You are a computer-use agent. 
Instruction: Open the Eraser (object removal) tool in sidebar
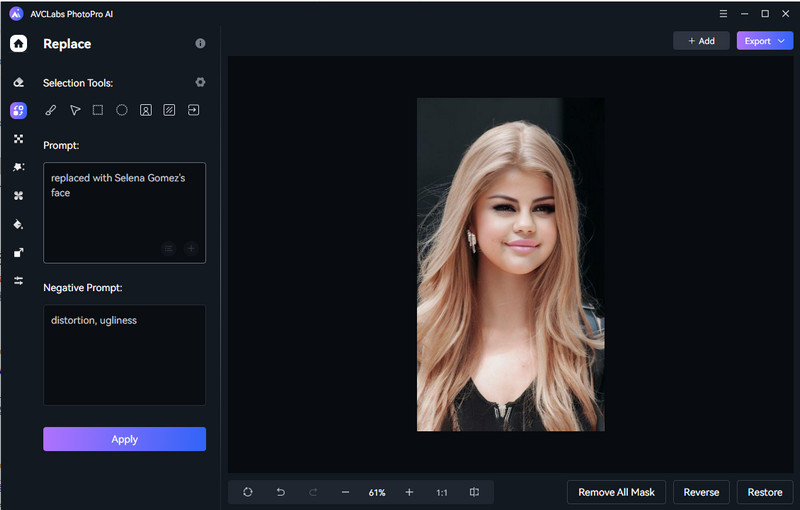[18, 82]
